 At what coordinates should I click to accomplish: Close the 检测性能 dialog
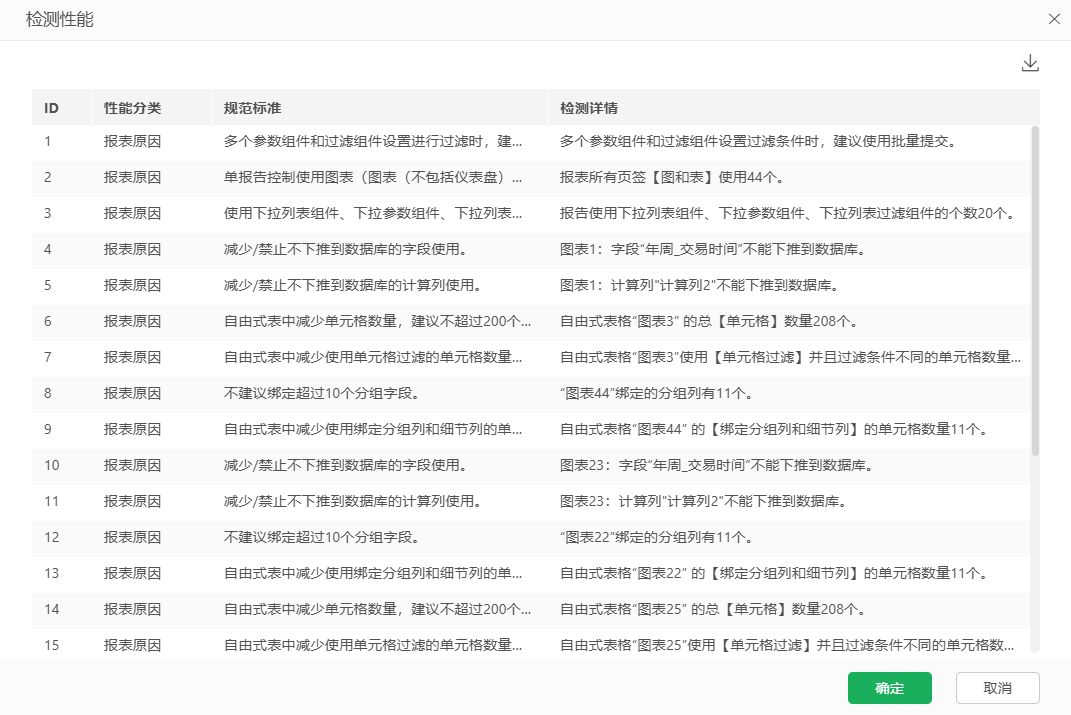pos(1054,19)
